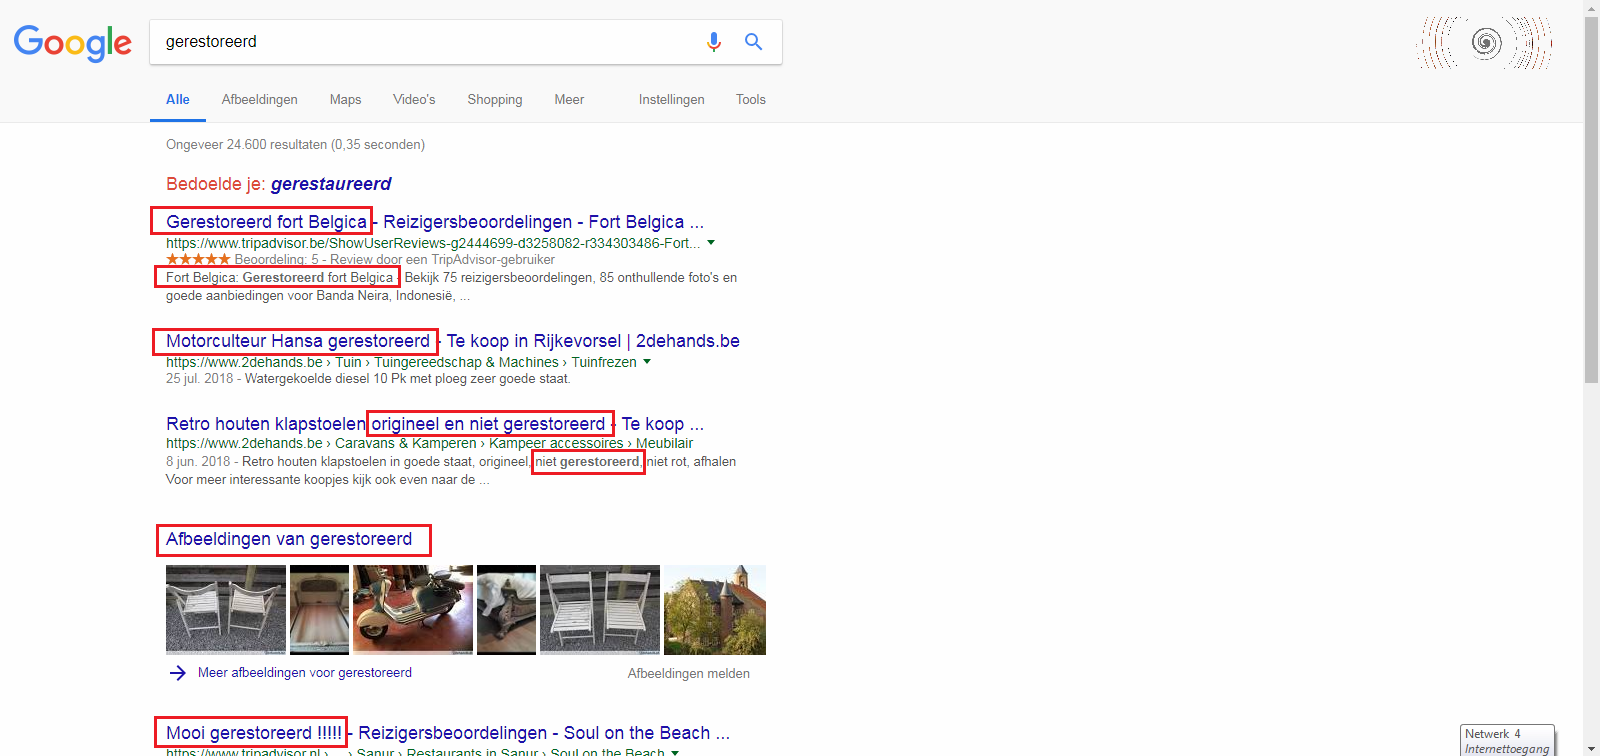Open the Video's tab
Screen dimensions: 1600x756
414,99
